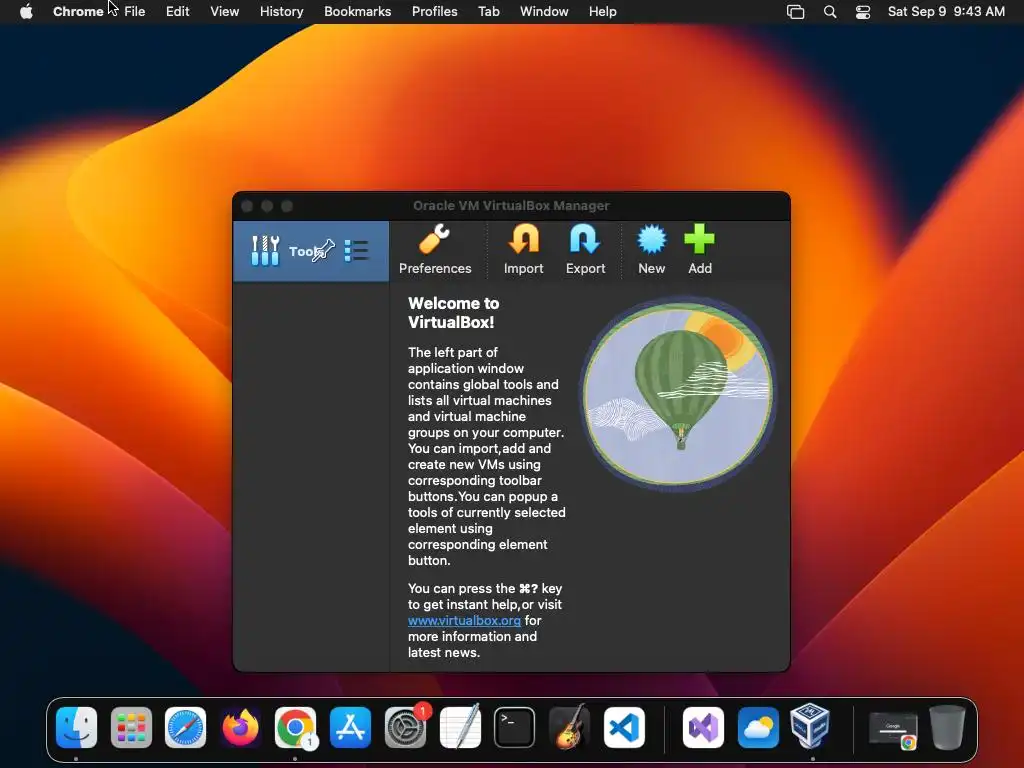Screen dimensions: 1024x768
Task: Open the File menu
Action: [x=135, y=11]
